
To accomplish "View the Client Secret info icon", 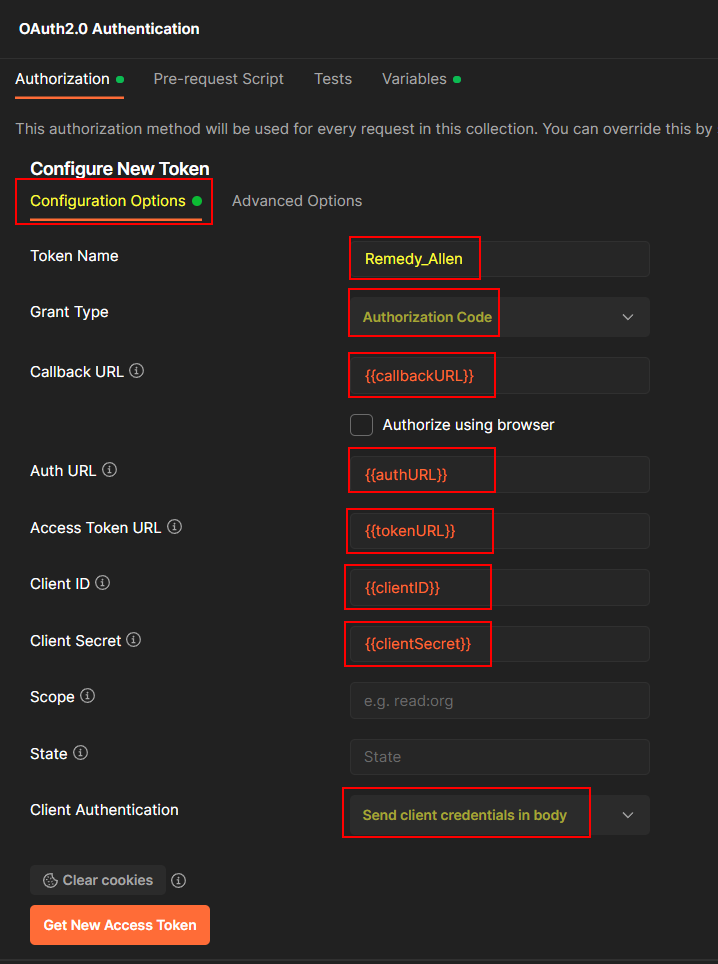I will click(x=133, y=640).
